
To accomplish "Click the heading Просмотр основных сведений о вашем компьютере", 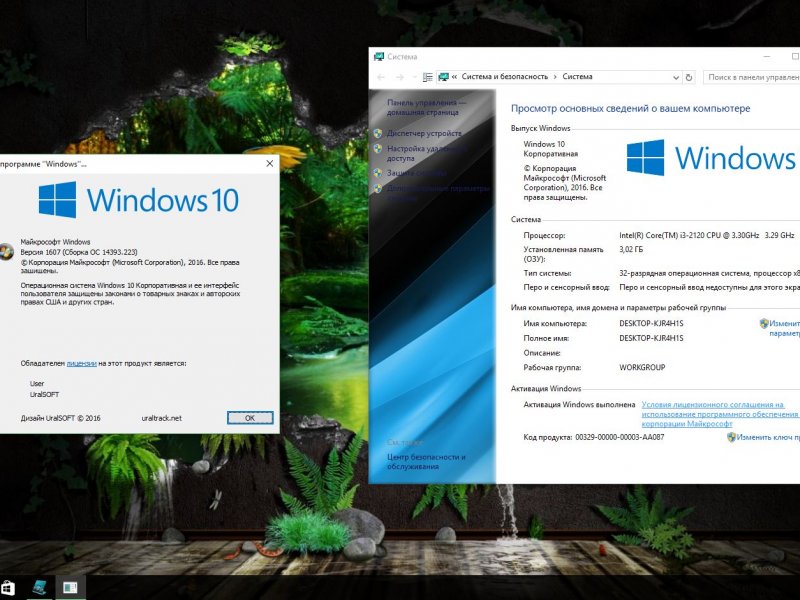I will 631,108.
